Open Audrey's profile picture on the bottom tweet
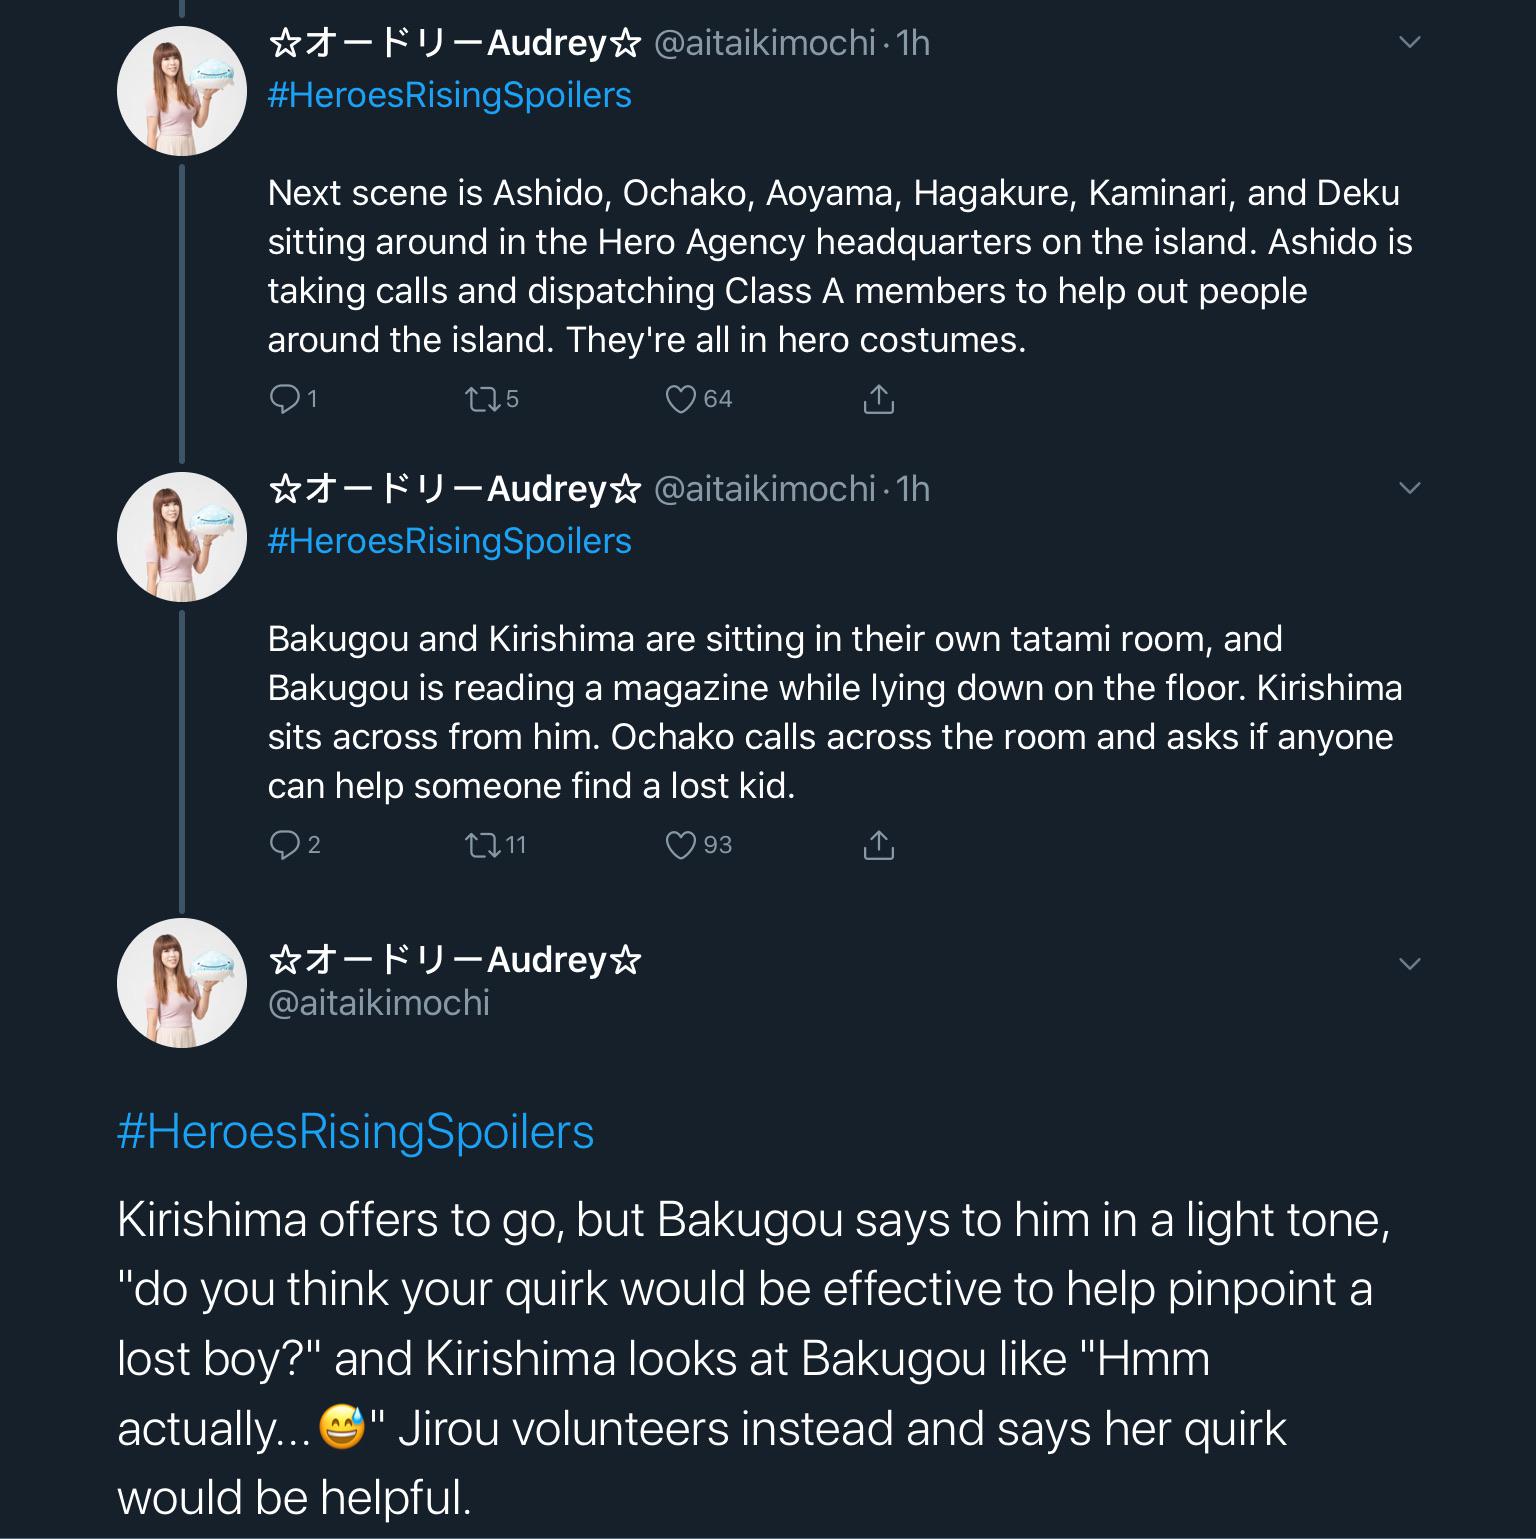The width and height of the screenshot is (1536, 1539). point(181,983)
